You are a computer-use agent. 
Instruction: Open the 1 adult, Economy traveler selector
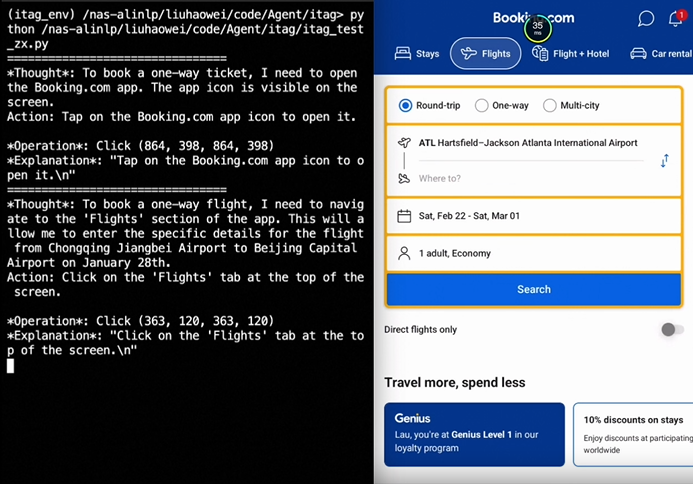pyautogui.click(x=455, y=254)
